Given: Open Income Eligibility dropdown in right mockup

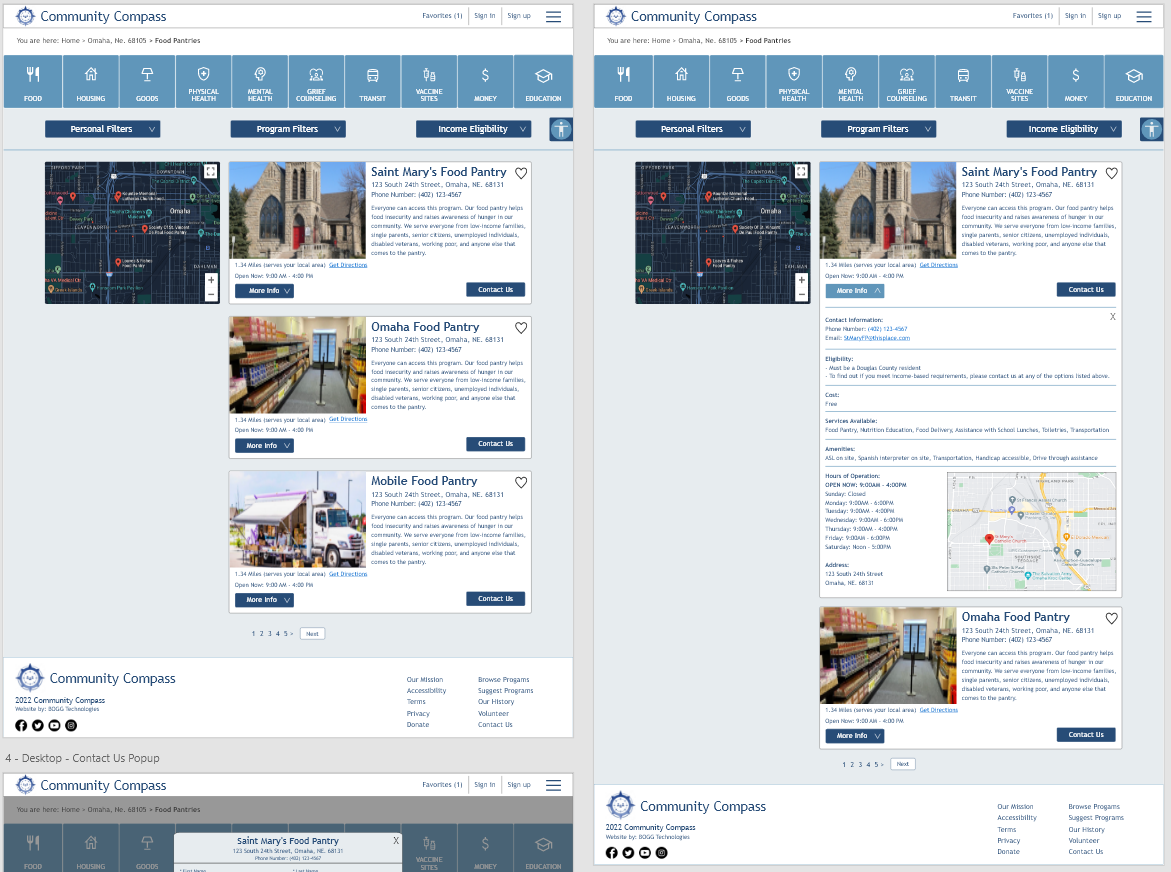Looking at the screenshot, I should (x=1064, y=129).
